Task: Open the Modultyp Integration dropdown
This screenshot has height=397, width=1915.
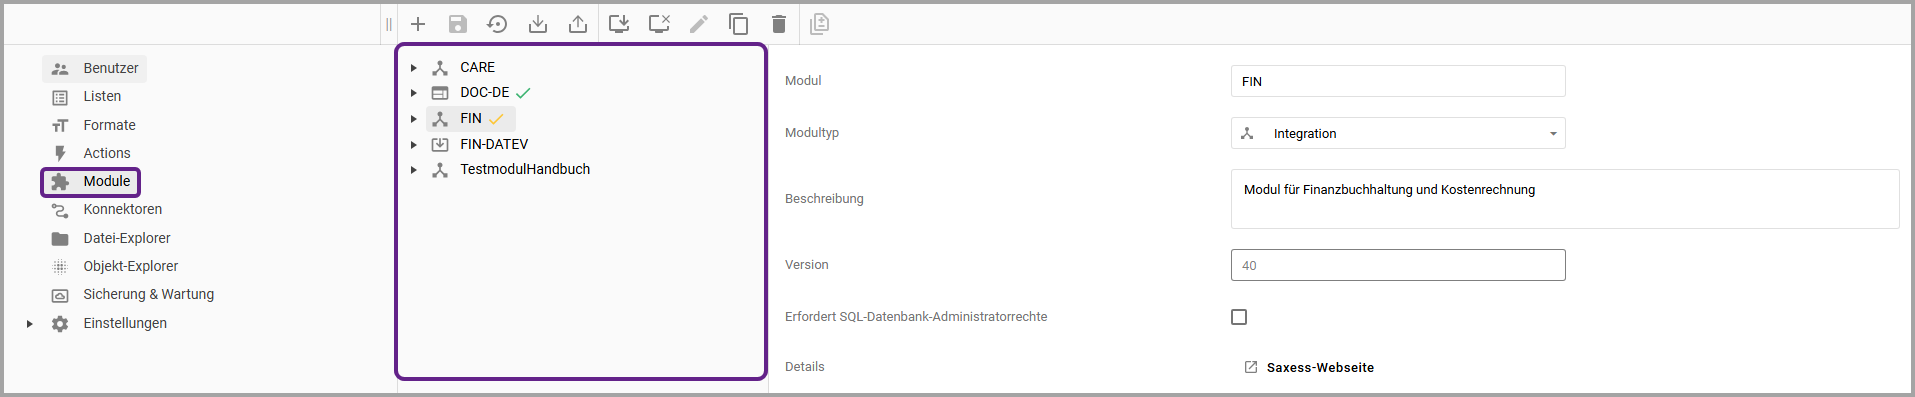Action: [x=1398, y=133]
